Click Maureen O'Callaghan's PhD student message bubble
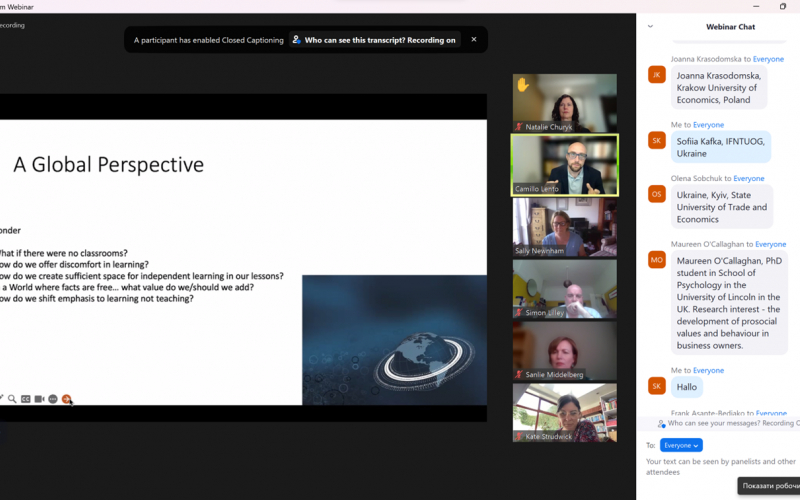The height and width of the screenshot is (500, 800). point(729,303)
